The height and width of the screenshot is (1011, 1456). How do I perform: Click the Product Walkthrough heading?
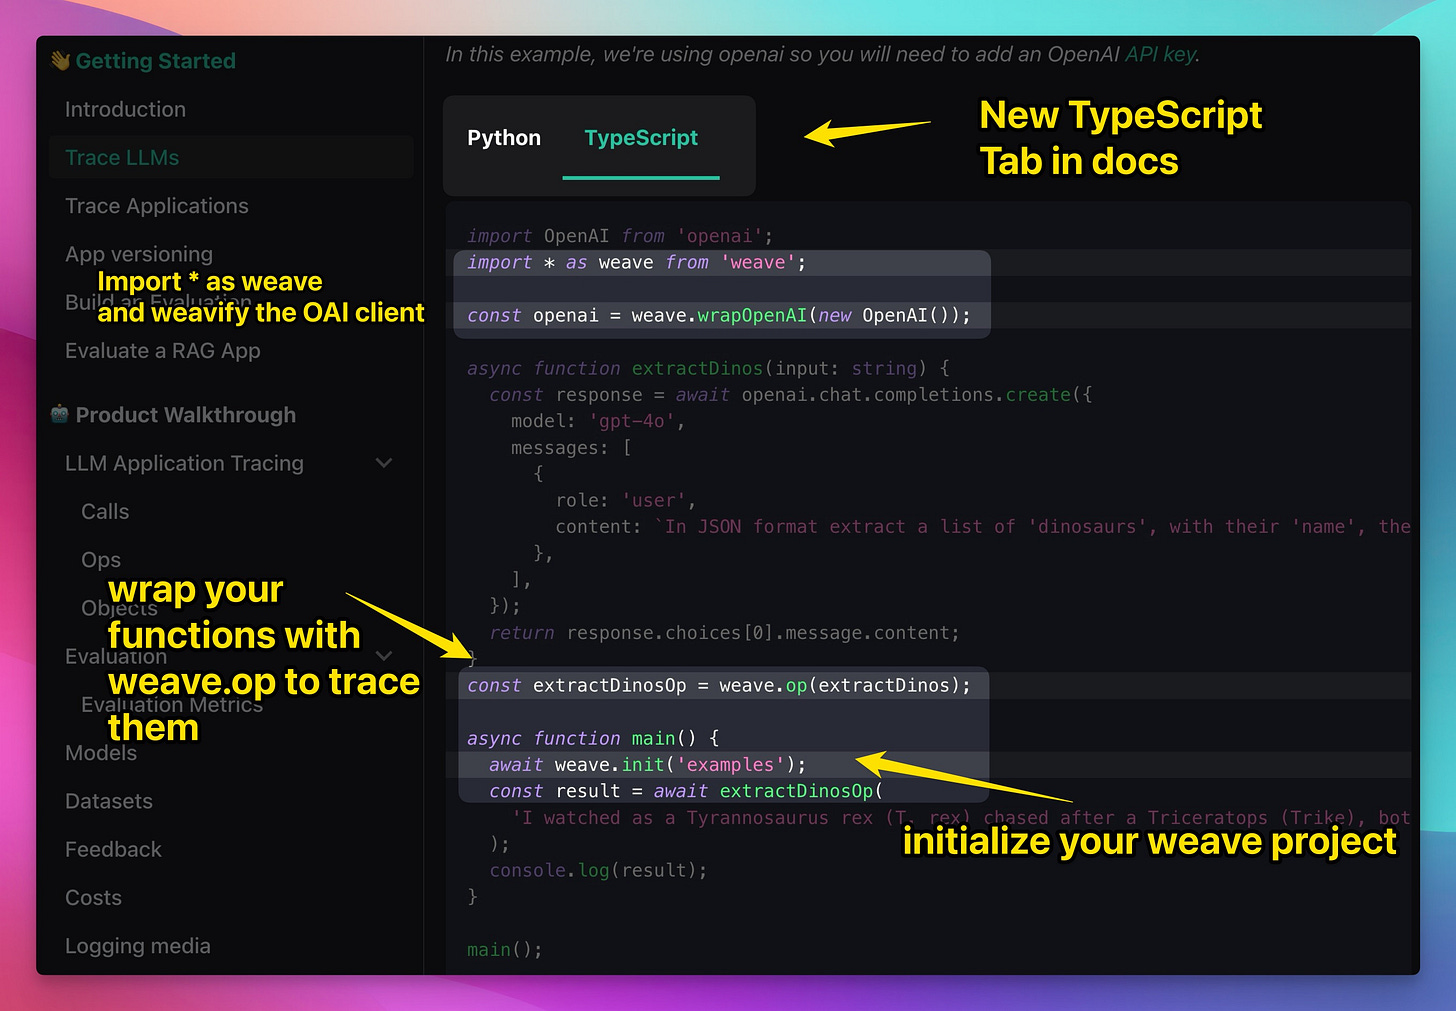click(x=186, y=415)
